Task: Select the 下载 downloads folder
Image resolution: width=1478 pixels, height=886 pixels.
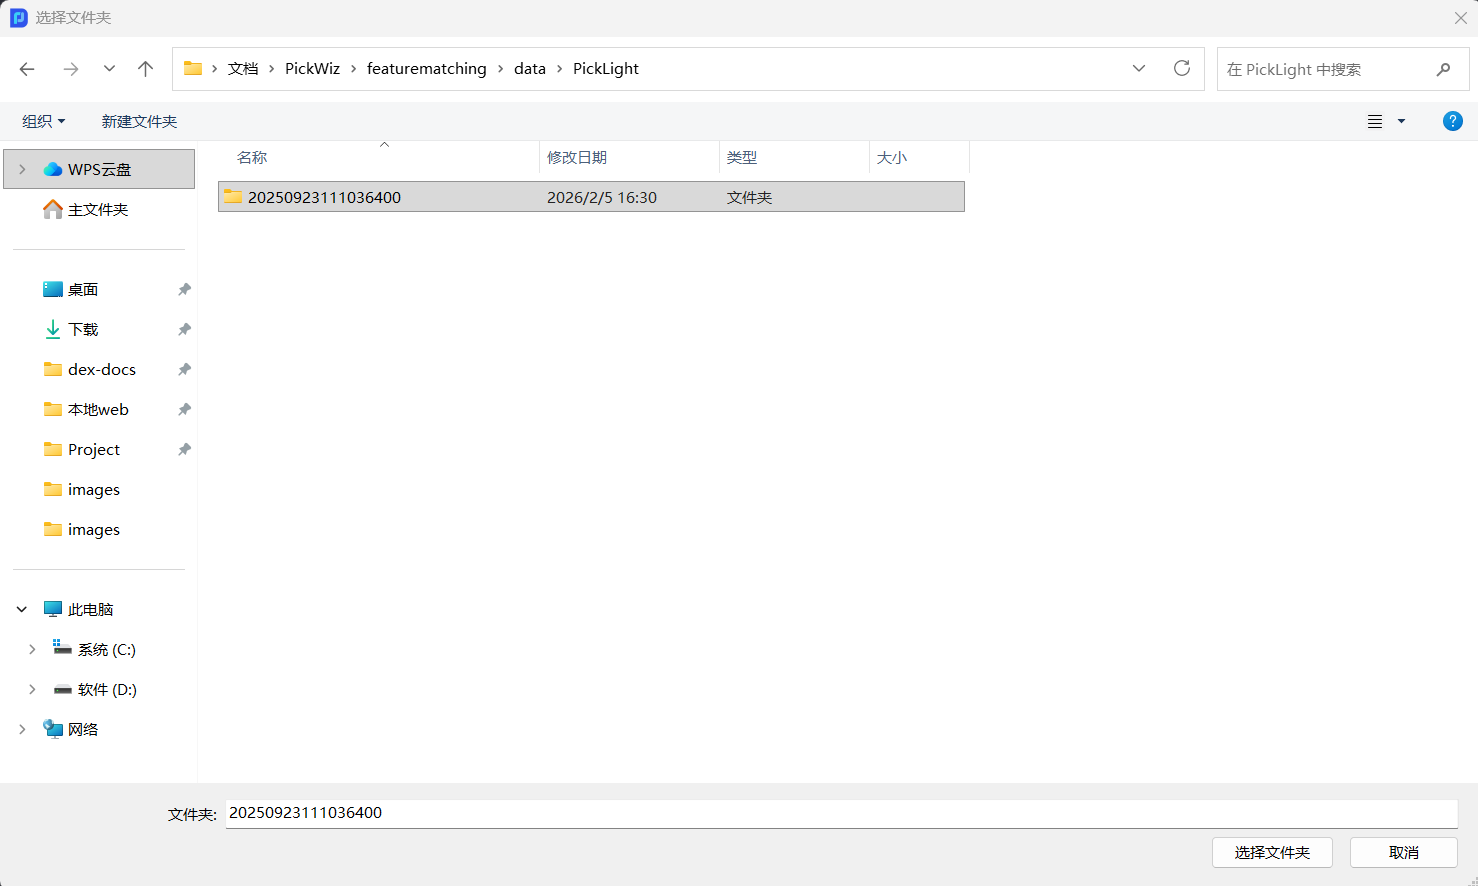Action: (83, 329)
